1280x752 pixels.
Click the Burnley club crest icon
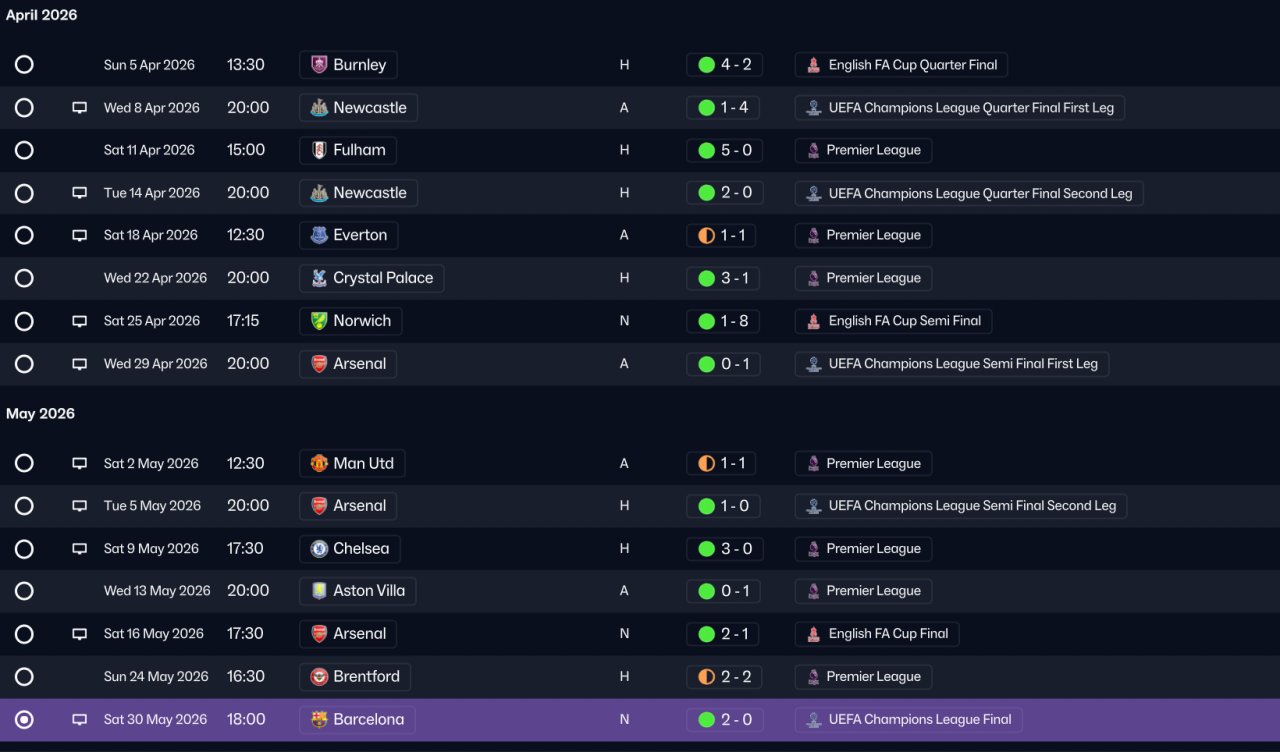[319, 65]
